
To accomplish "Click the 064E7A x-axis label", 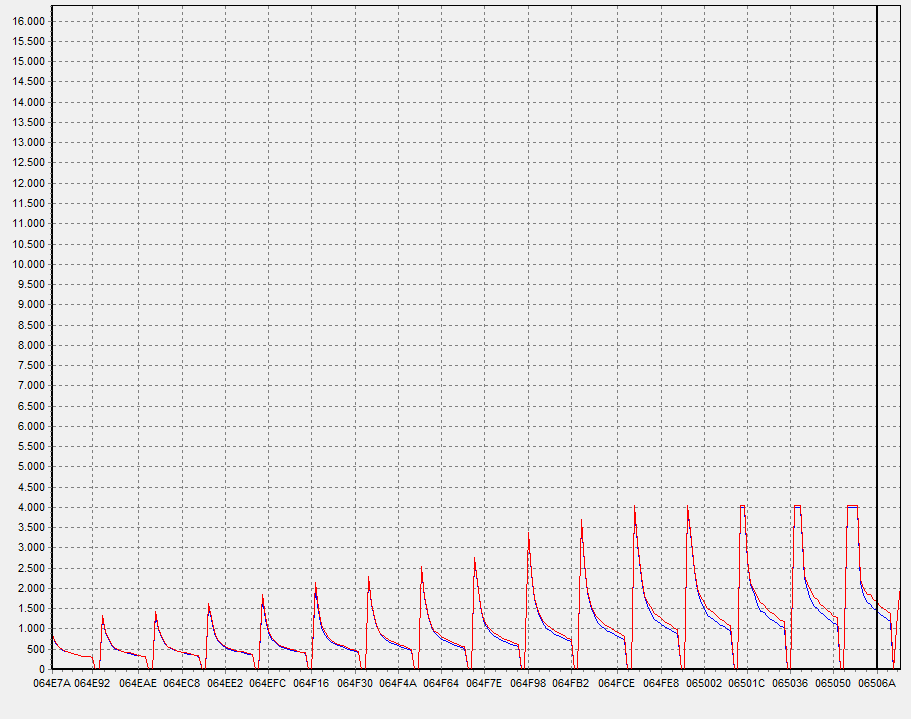I will click(x=52, y=684).
